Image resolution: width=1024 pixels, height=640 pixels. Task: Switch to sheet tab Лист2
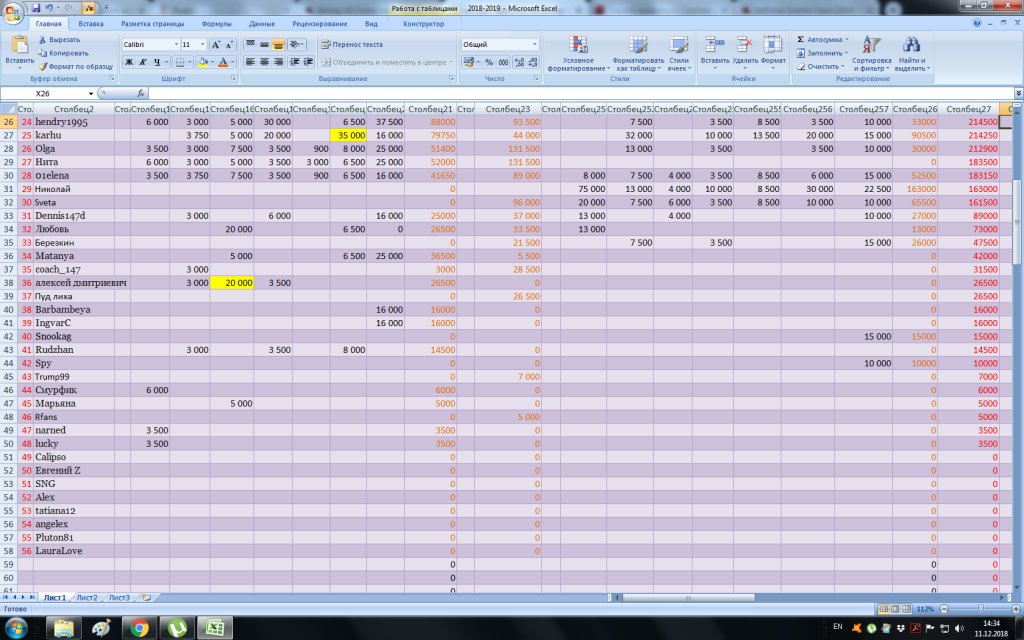click(87, 597)
